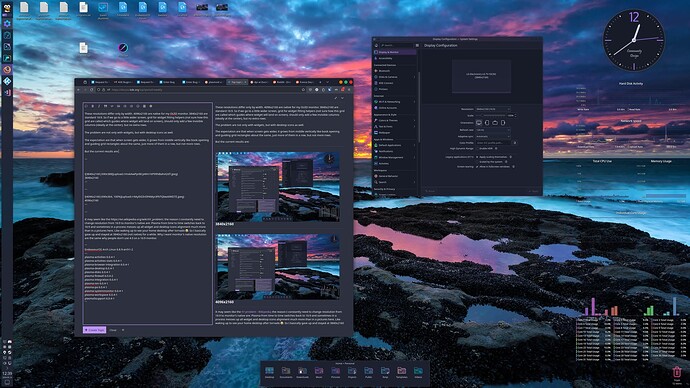The image size is (690, 388).
Task: Open General Behavior in settings sidebar
Action: tap(395, 176)
